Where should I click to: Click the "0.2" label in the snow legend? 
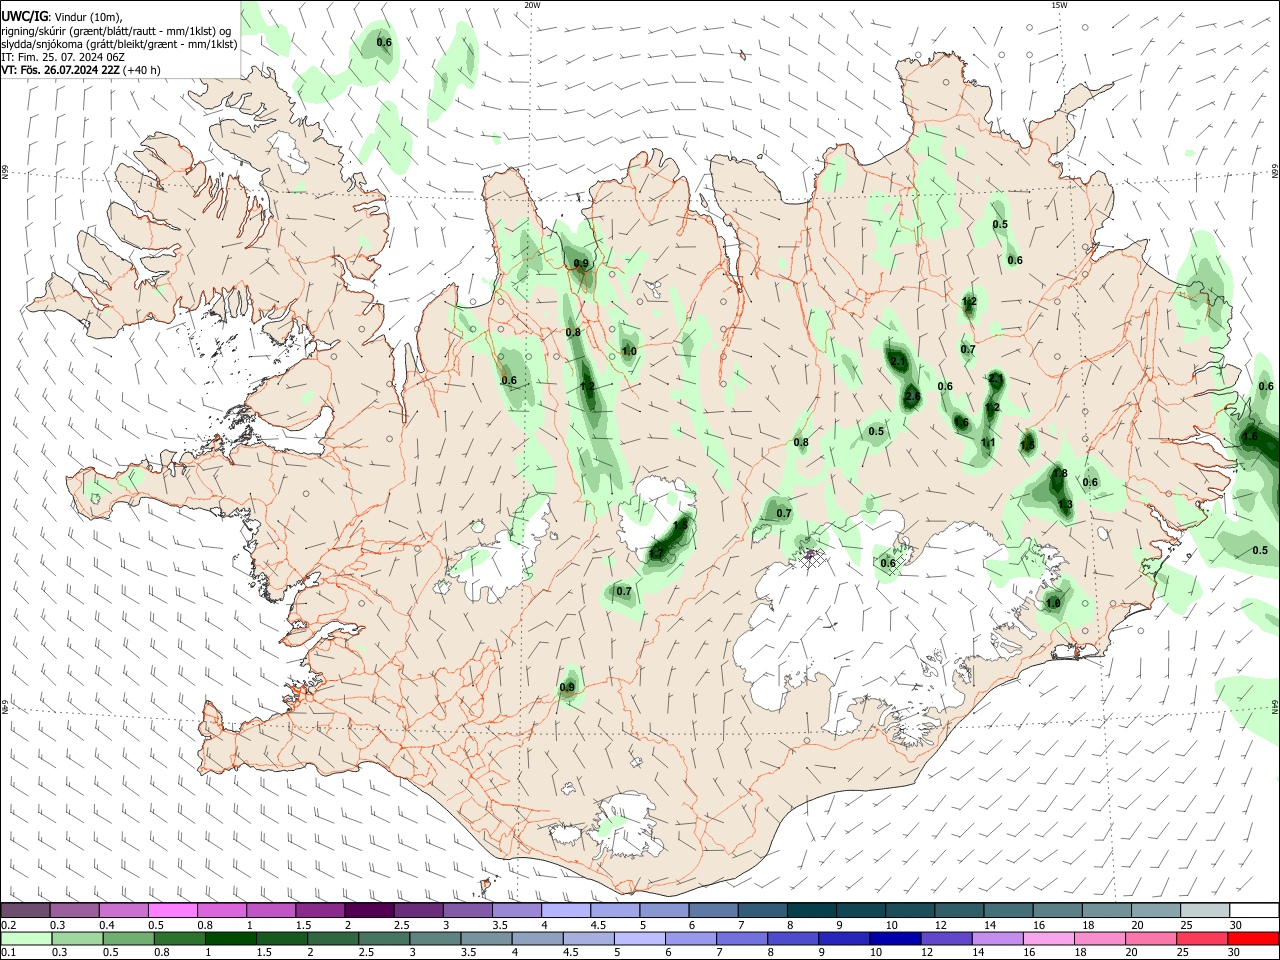[x=8, y=925]
